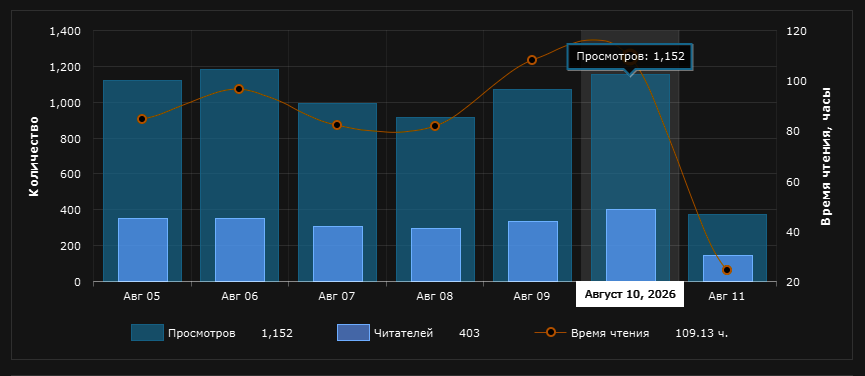Screen dimensions: 865x376
Task: Click the Авг 07 readers bar
Action: click(338, 254)
